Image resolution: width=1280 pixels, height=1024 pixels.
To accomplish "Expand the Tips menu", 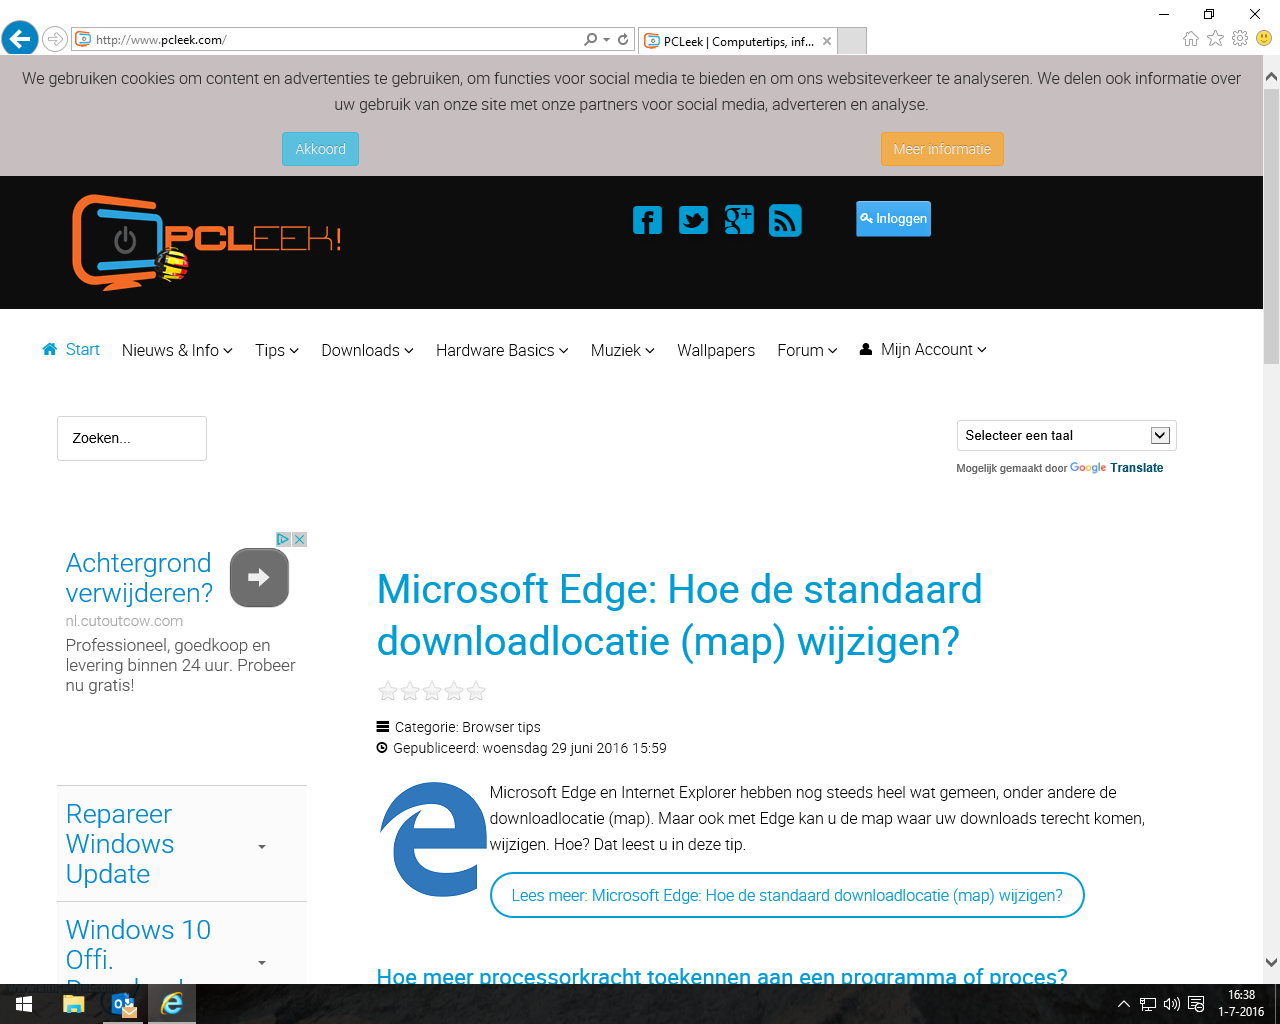I will (277, 350).
